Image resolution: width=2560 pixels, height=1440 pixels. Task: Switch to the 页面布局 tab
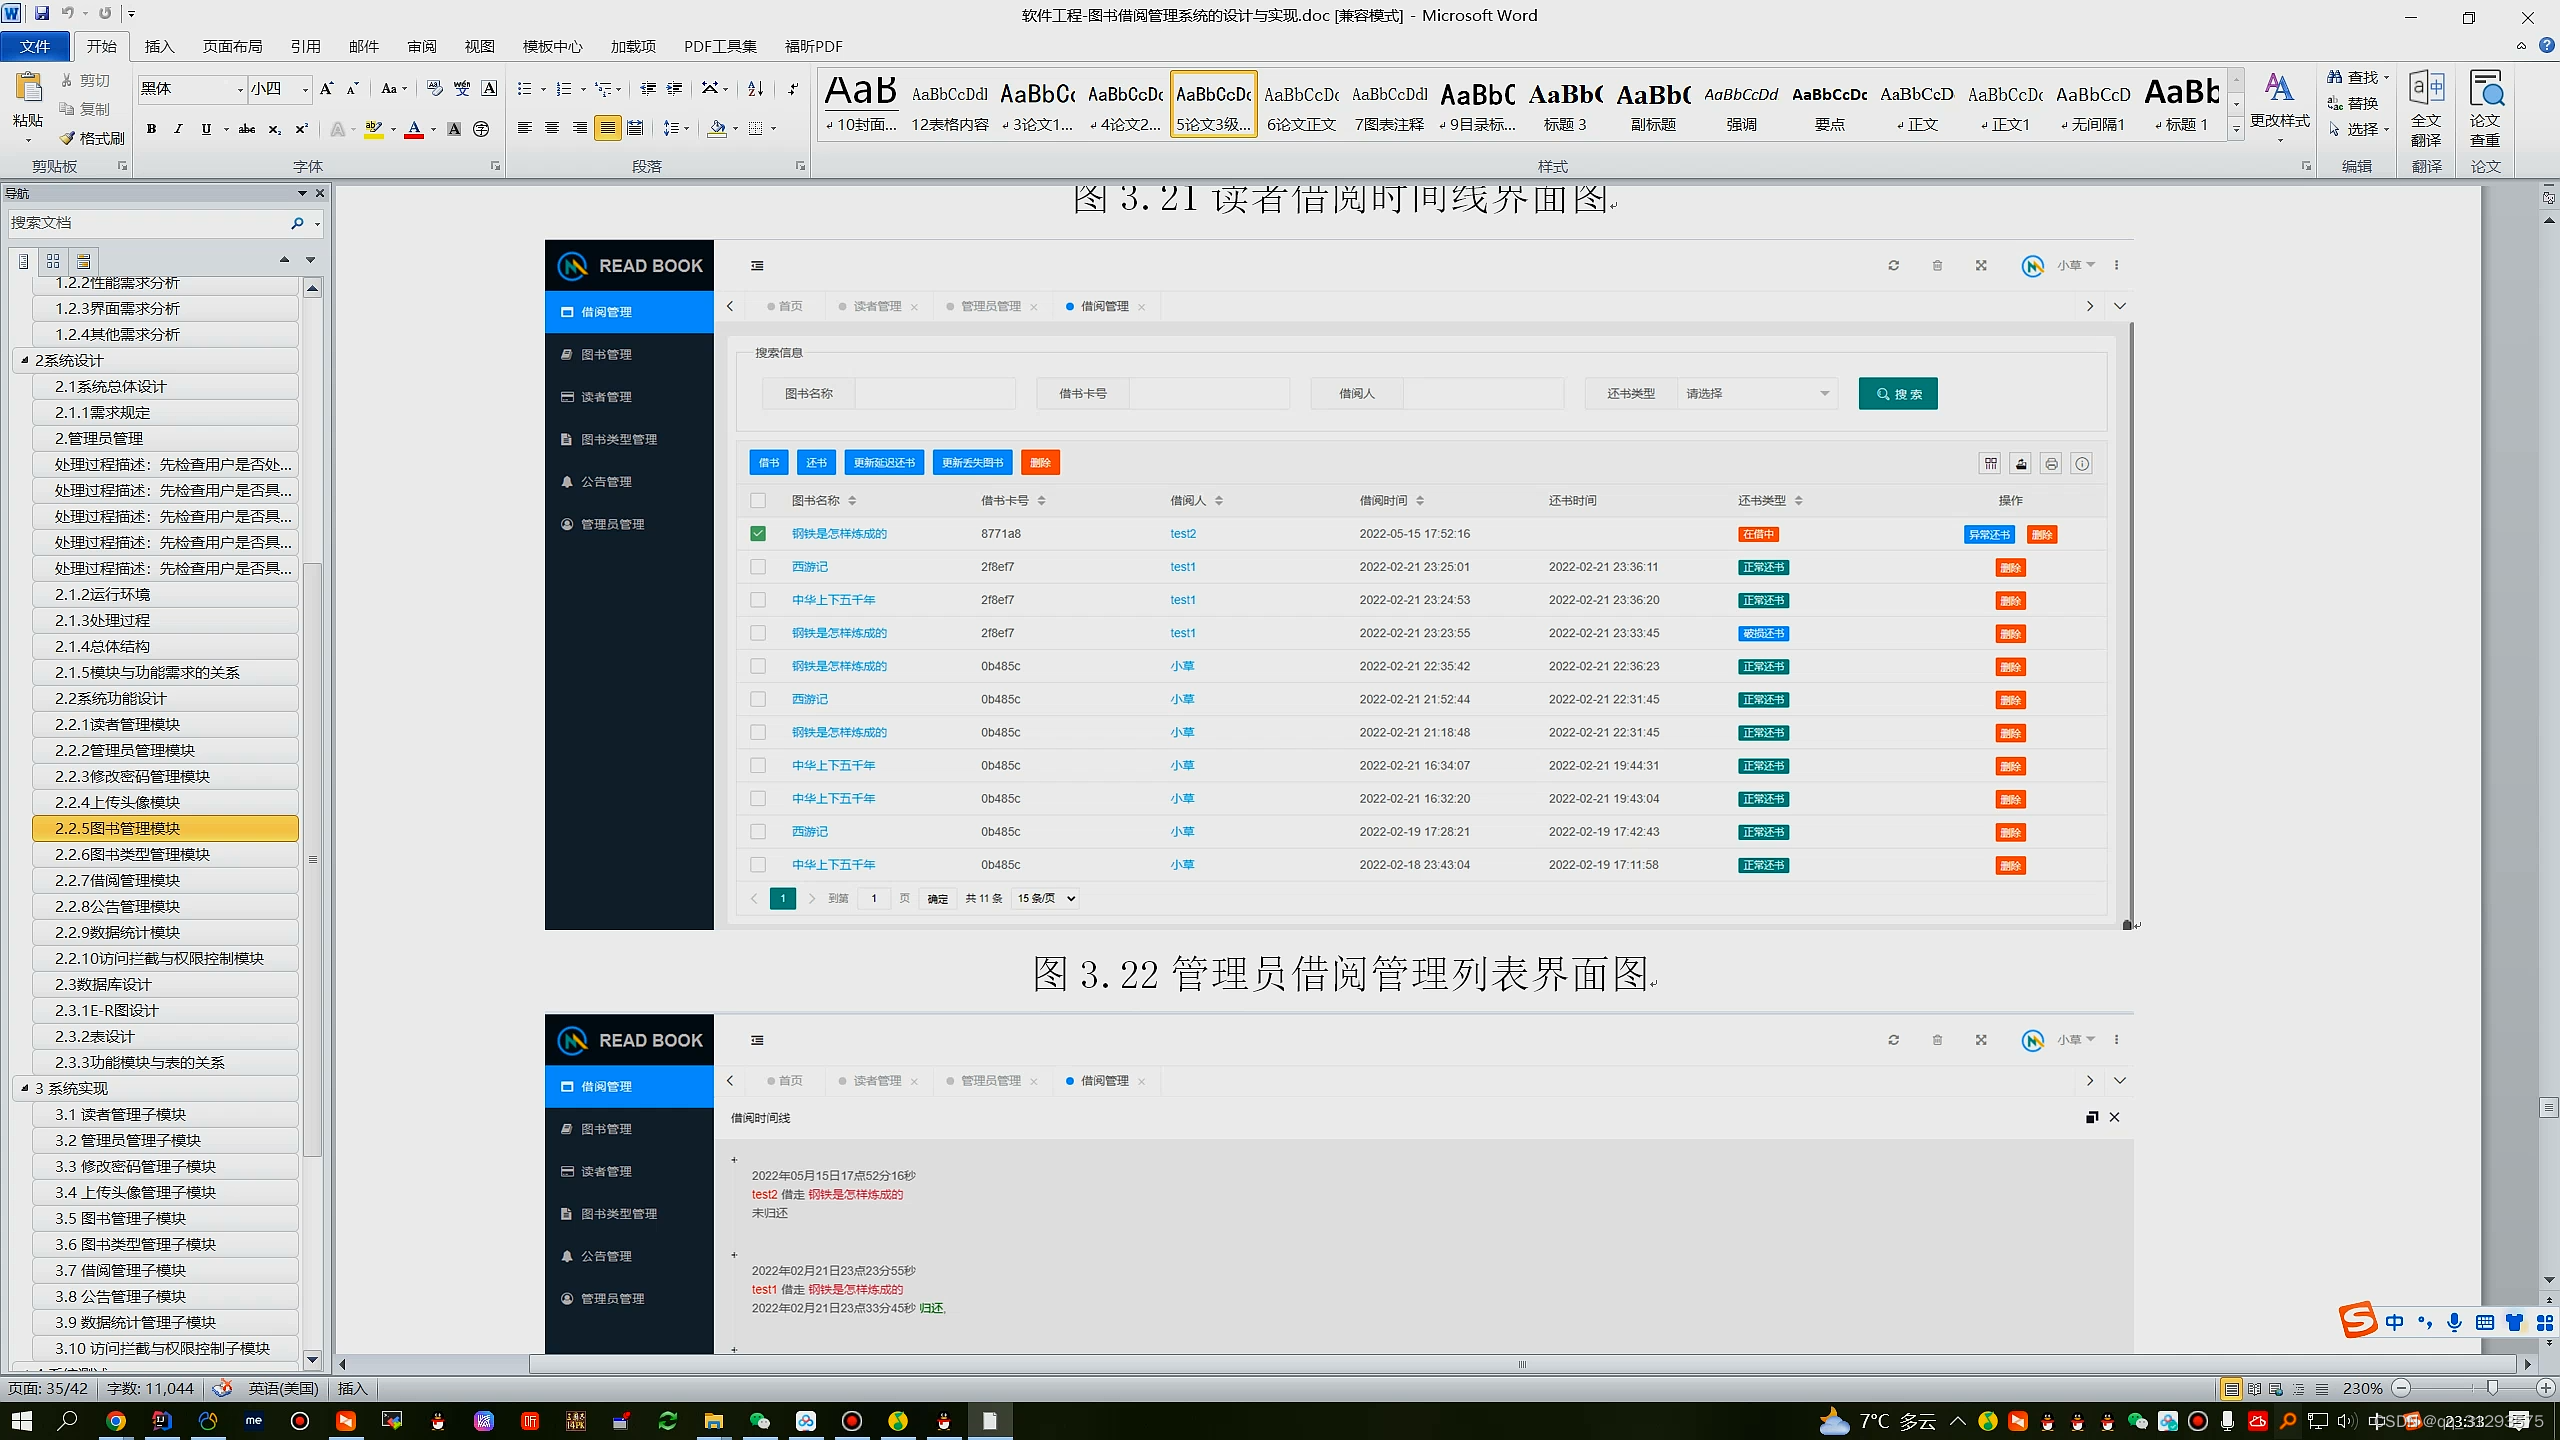tap(232, 46)
